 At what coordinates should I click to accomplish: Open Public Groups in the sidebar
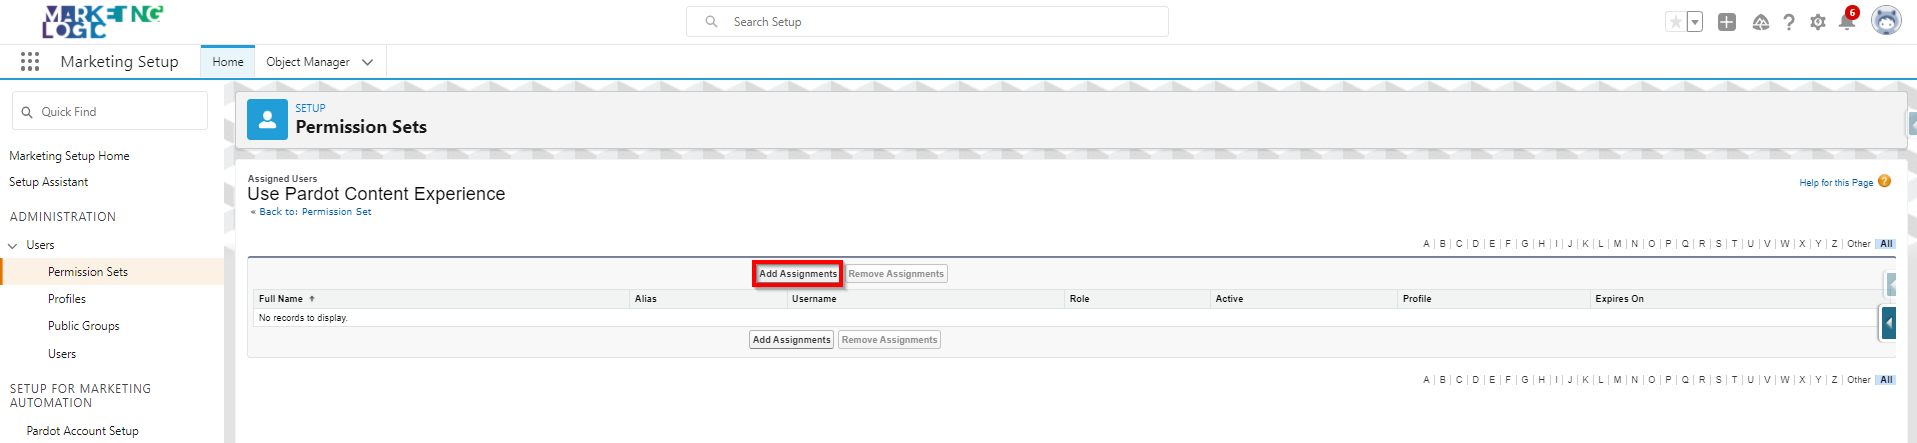[84, 326]
